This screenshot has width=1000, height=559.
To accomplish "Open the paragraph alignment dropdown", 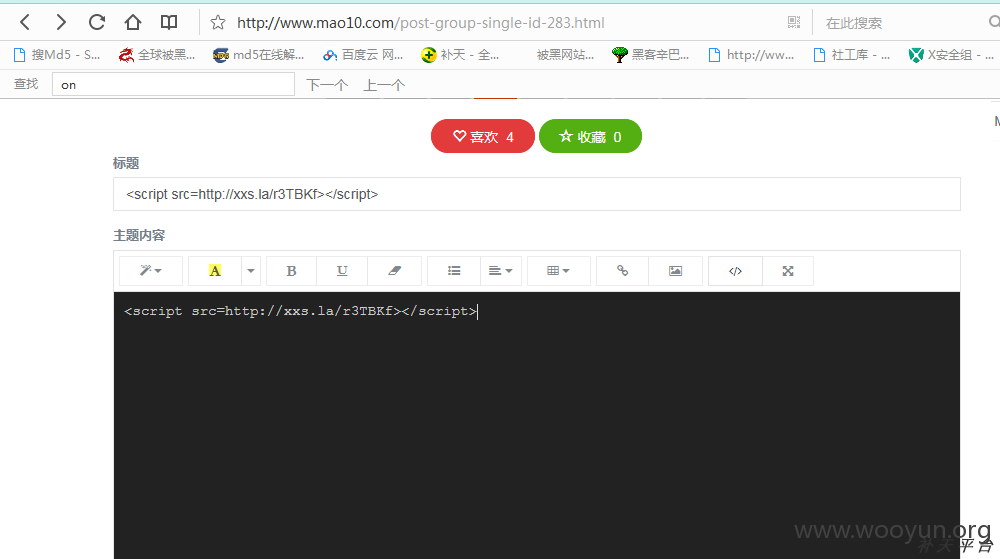I will click(501, 271).
